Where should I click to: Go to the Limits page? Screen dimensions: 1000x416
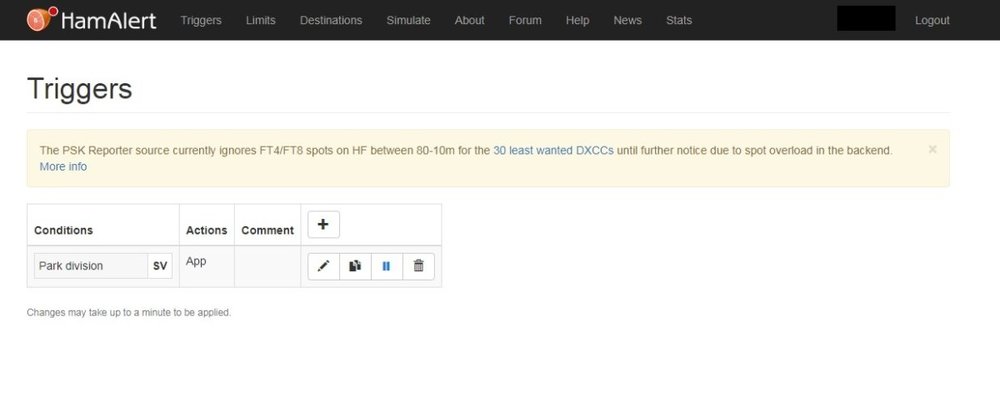coord(261,20)
